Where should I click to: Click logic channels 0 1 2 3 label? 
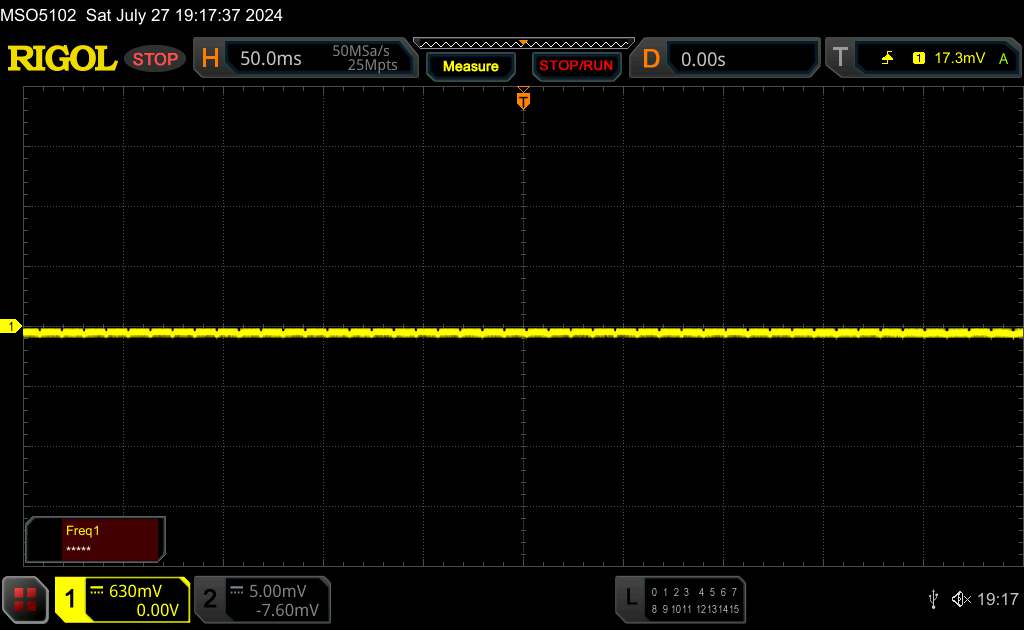(670, 592)
